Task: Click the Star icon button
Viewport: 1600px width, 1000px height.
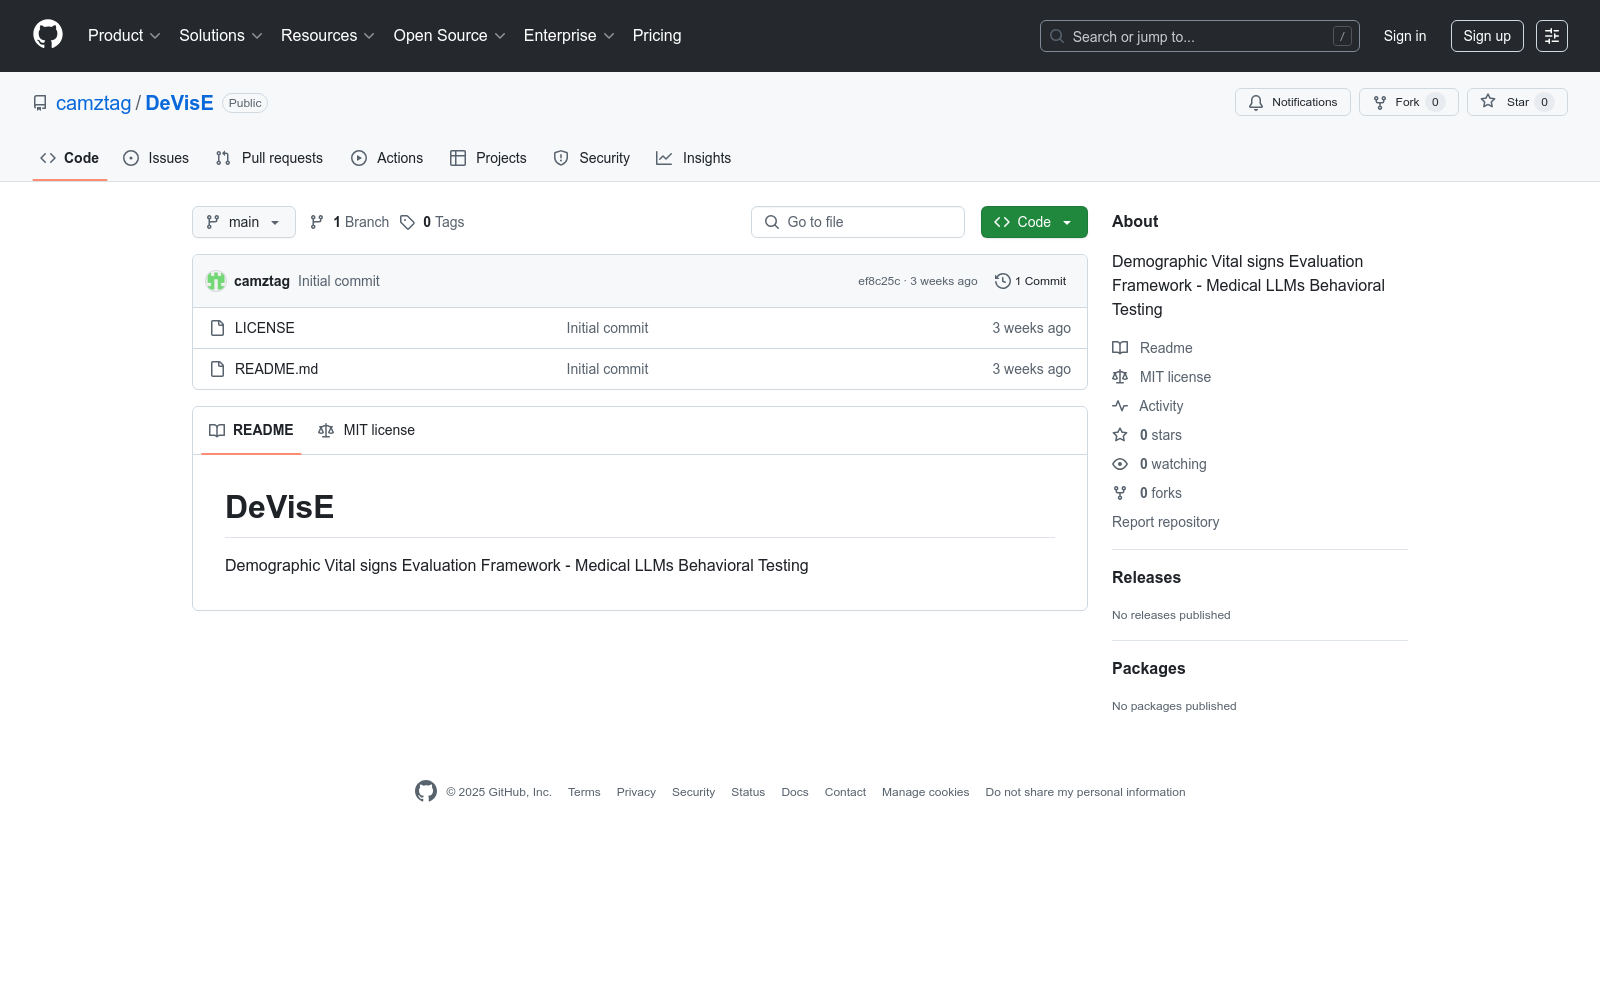Action: (1488, 102)
